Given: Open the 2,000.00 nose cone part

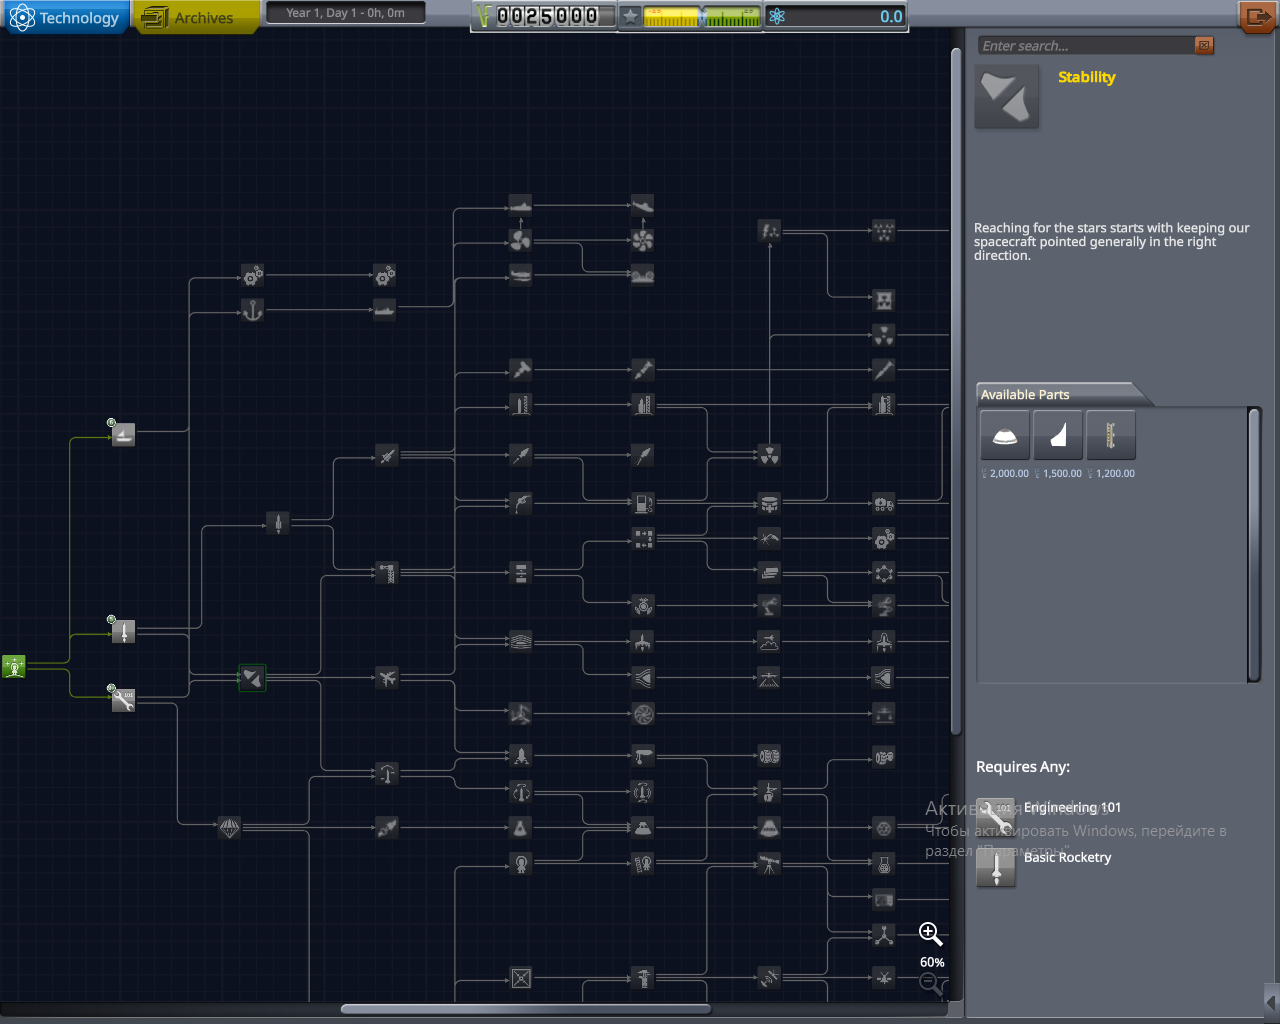Looking at the screenshot, I should (x=1005, y=434).
